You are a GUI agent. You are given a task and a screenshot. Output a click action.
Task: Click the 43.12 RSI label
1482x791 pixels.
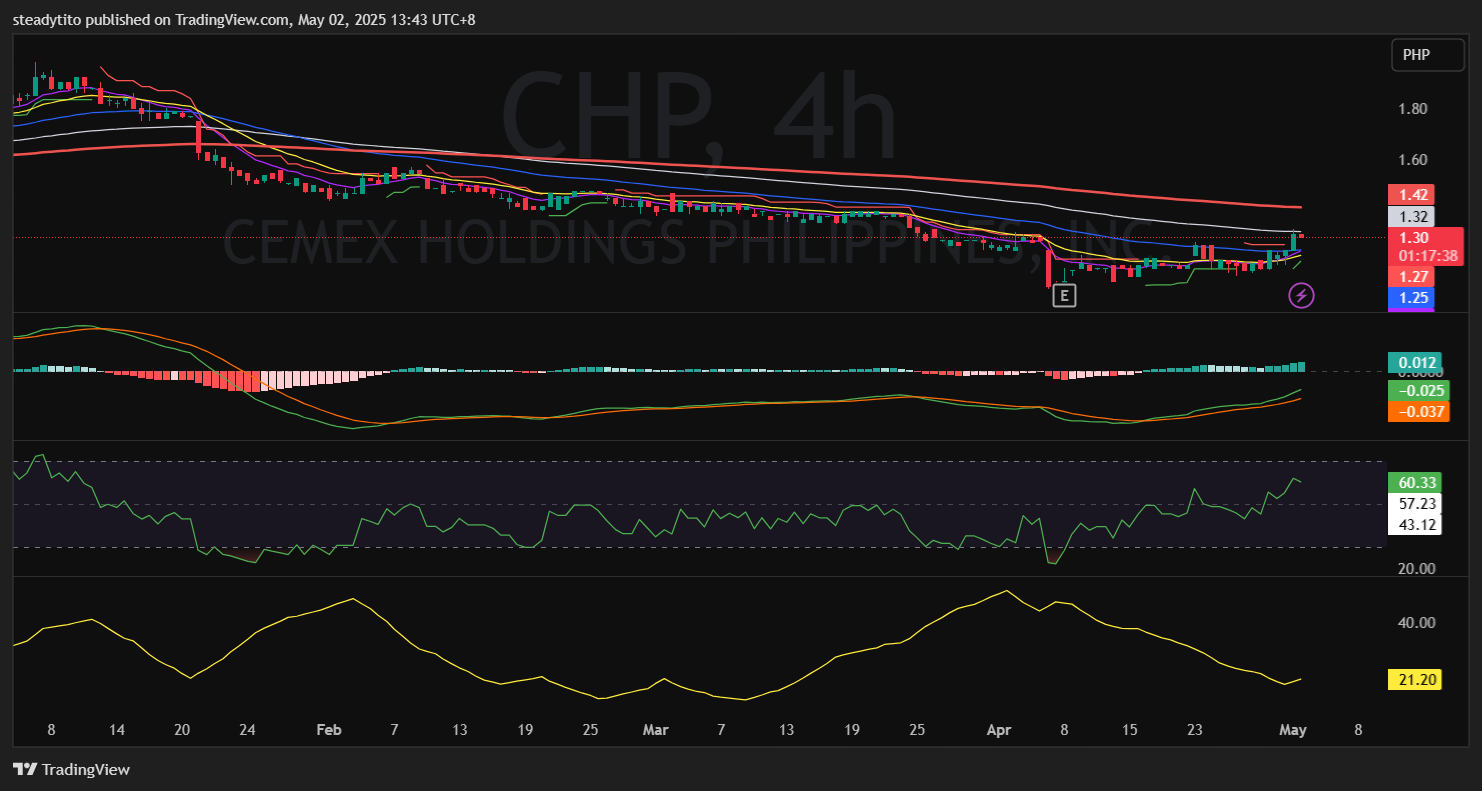1414,524
